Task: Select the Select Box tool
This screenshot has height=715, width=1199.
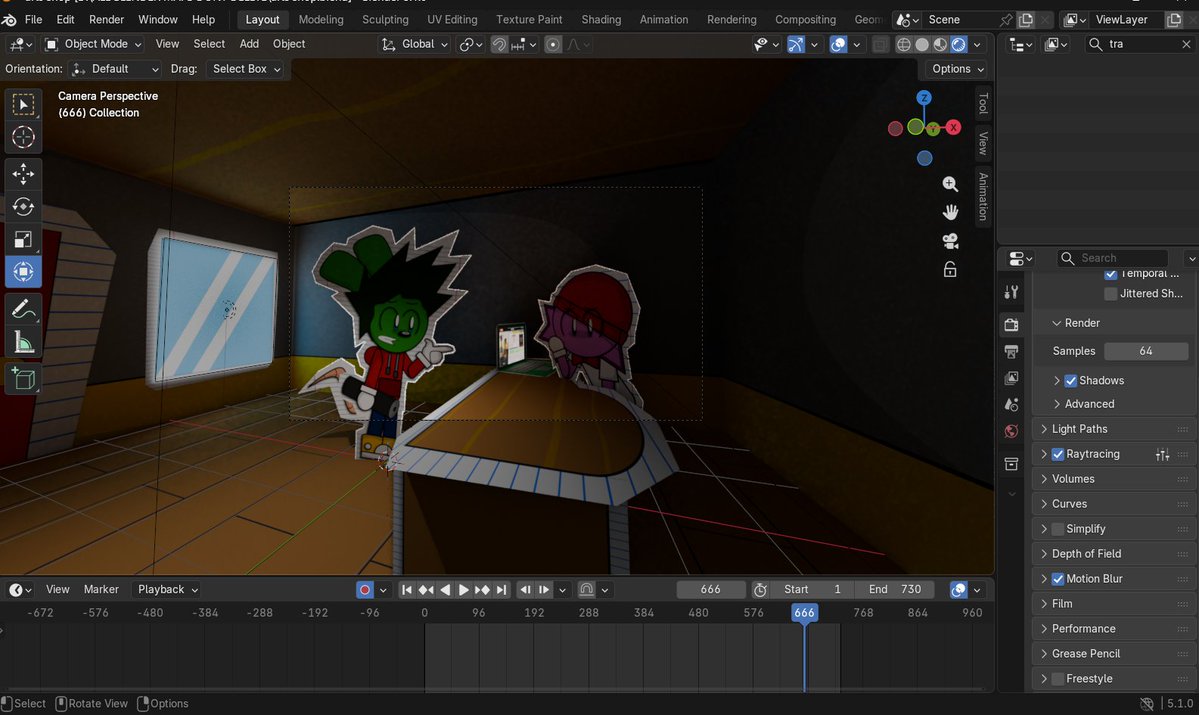Action: (23, 104)
